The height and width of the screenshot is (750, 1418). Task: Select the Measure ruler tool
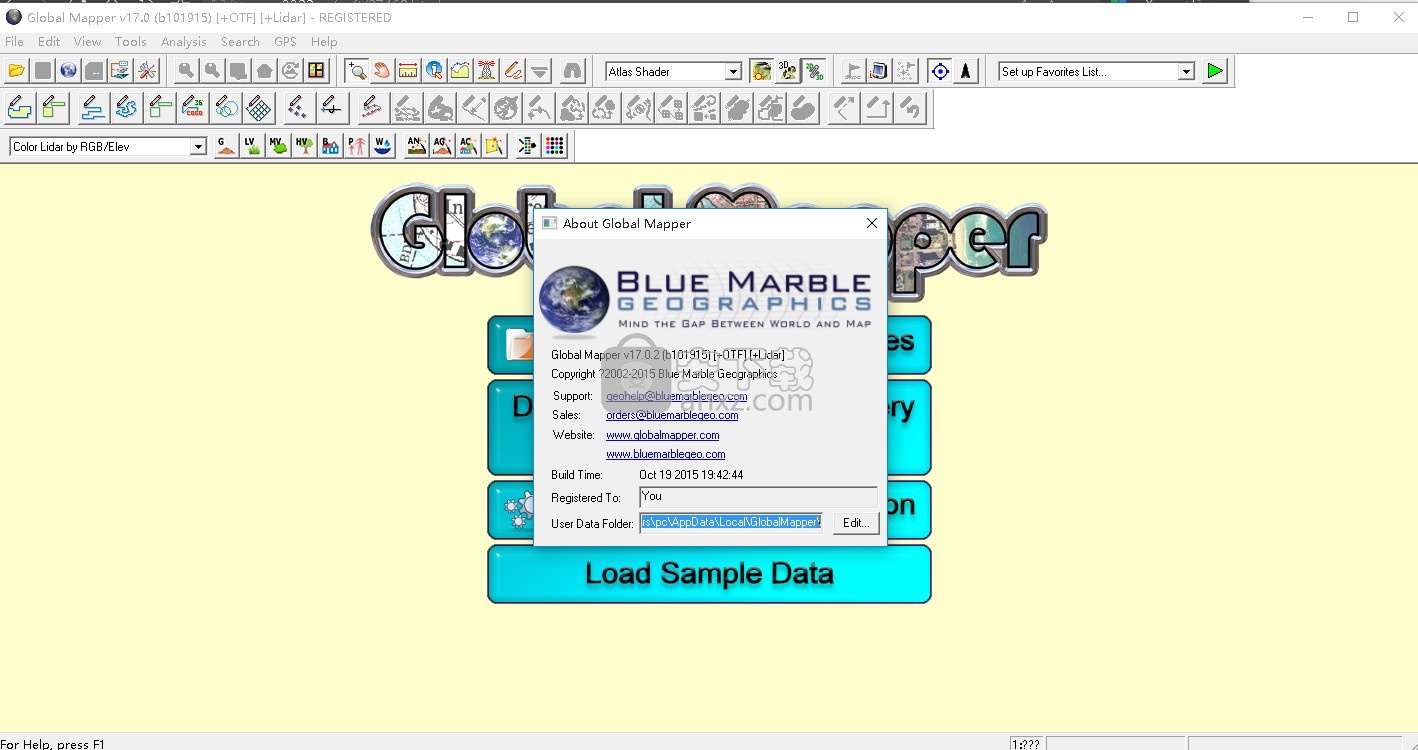pos(409,71)
